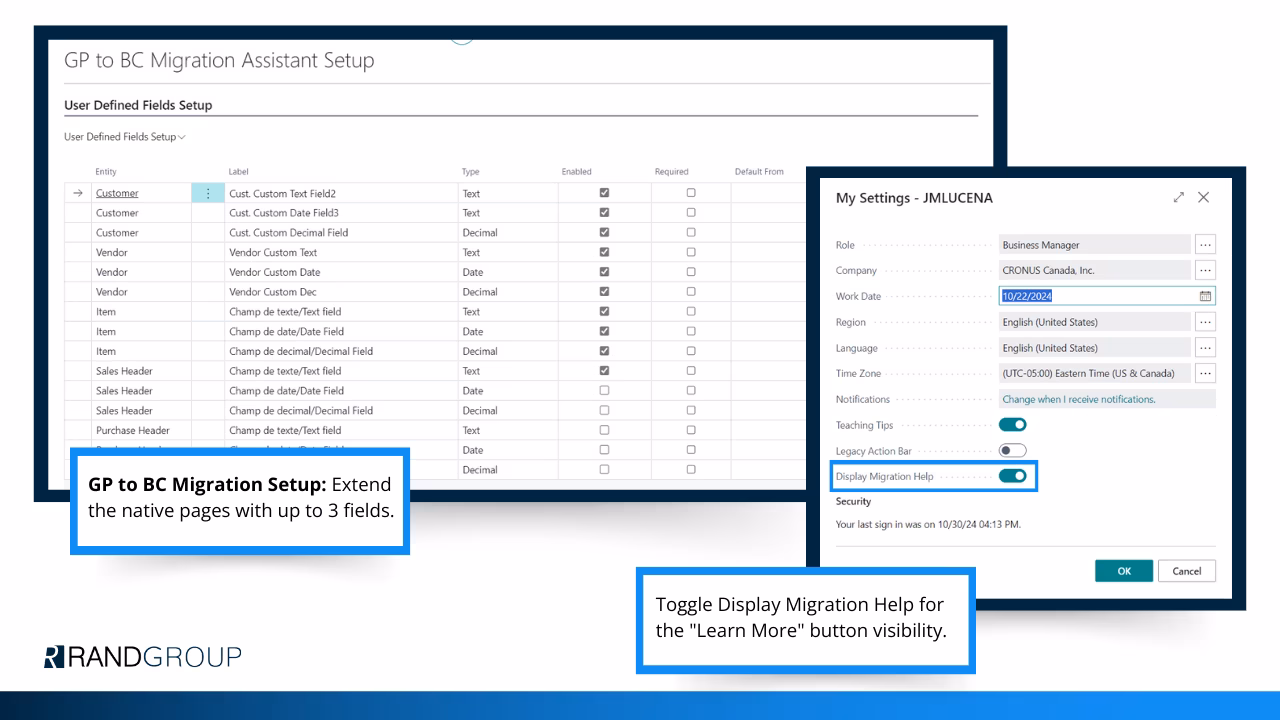Open the Language lookup ellipsis button
Viewport: 1280px width, 720px height.
coord(1205,348)
